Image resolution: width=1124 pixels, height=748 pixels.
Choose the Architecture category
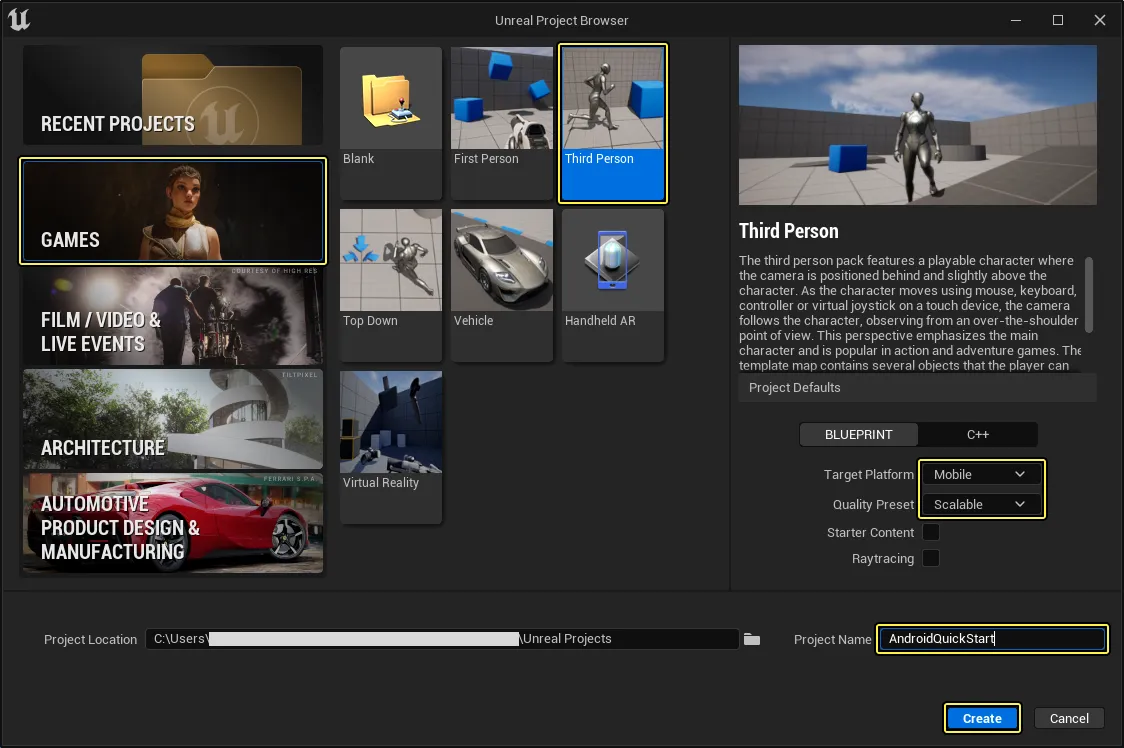173,420
